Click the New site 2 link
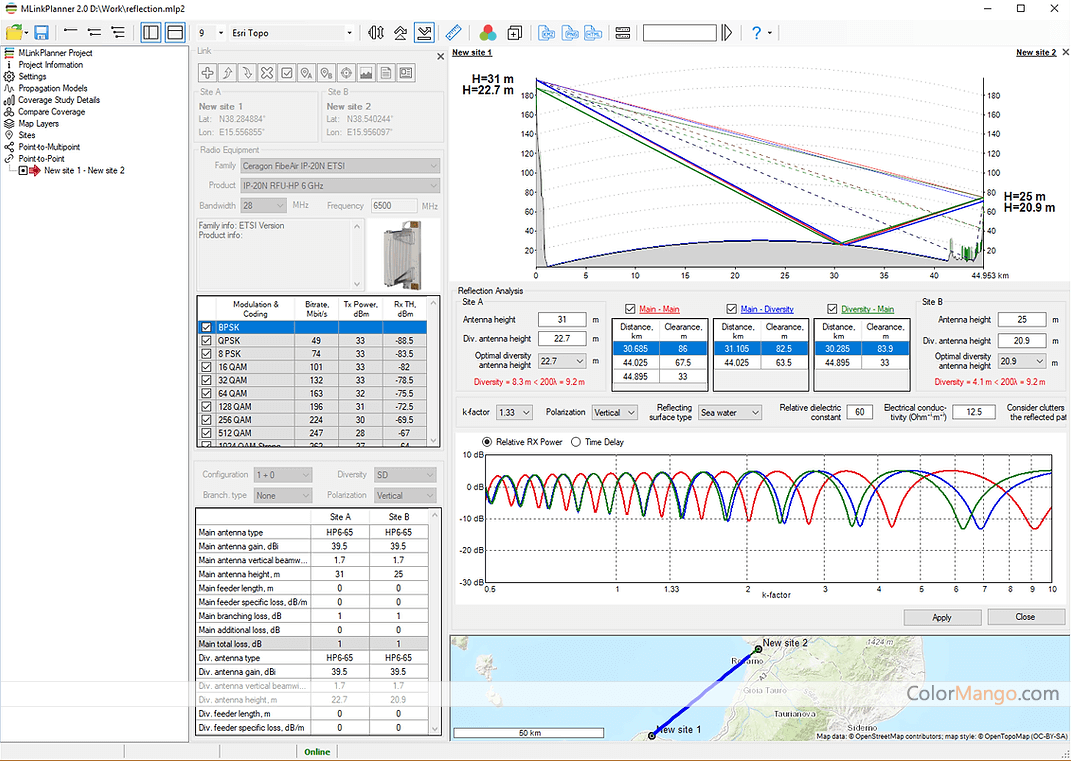This screenshot has height=761, width=1071. (1035, 52)
